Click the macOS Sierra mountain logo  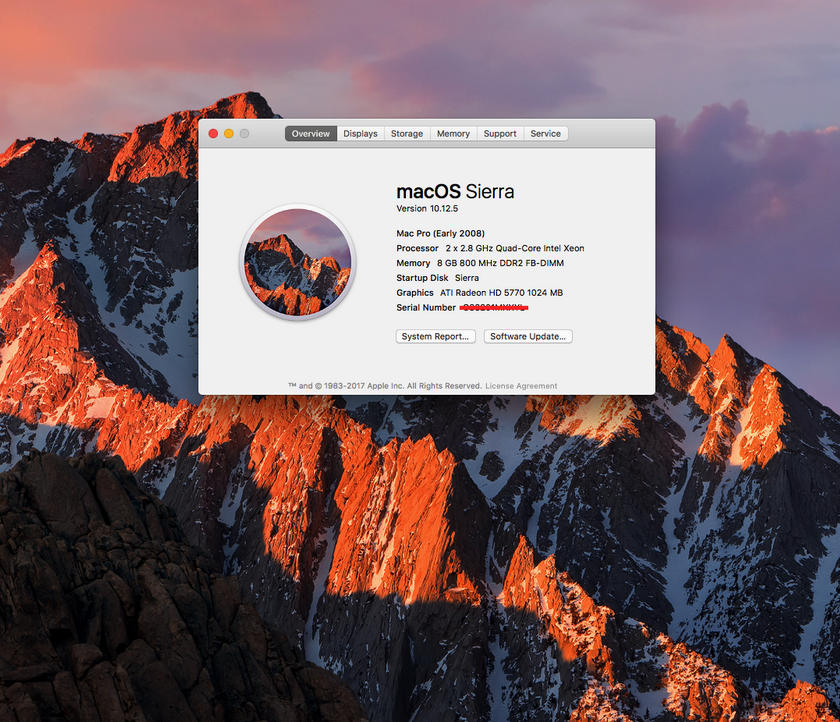point(298,262)
